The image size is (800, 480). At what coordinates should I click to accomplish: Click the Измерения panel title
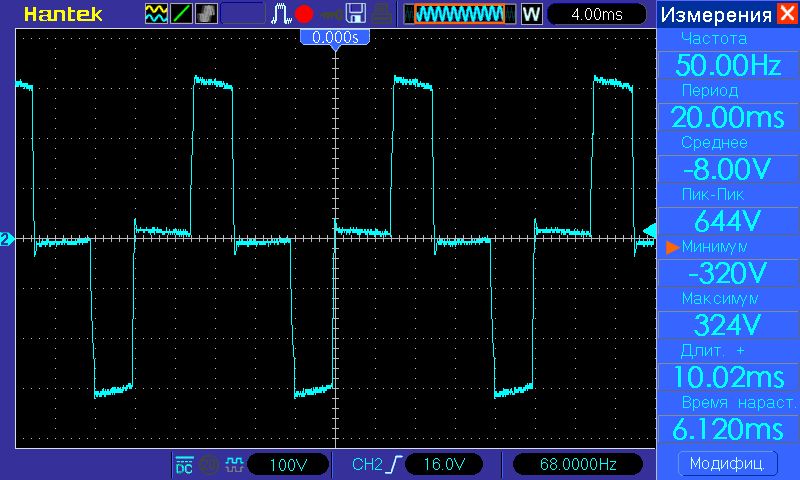click(716, 15)
